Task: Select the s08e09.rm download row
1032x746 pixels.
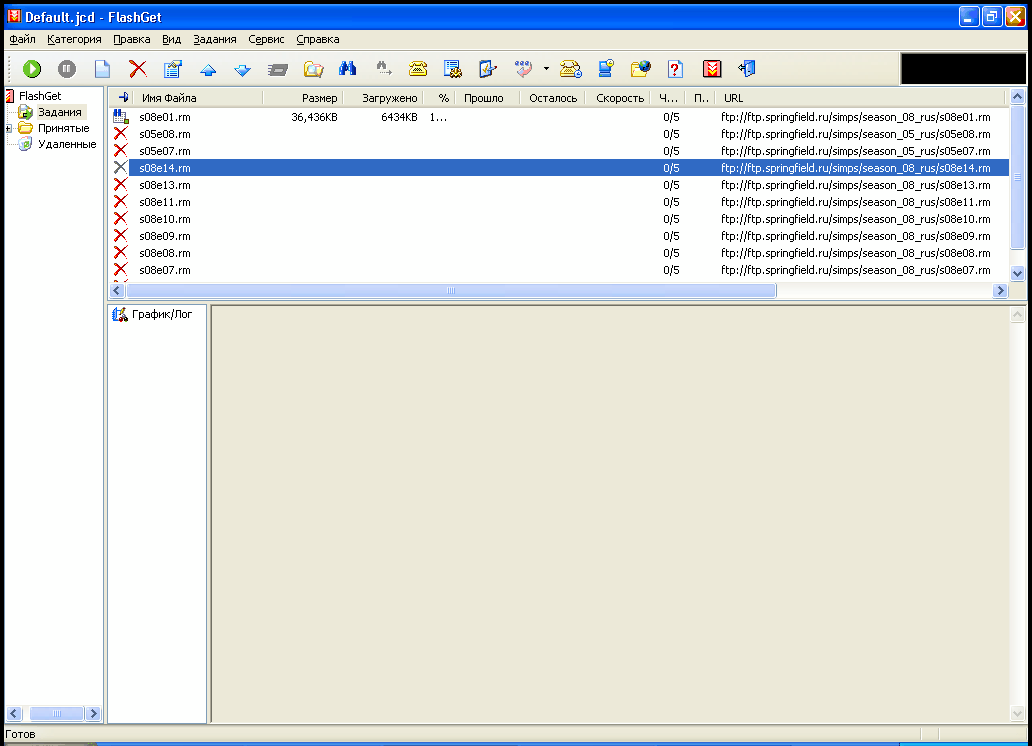Action: coord(559,236)
